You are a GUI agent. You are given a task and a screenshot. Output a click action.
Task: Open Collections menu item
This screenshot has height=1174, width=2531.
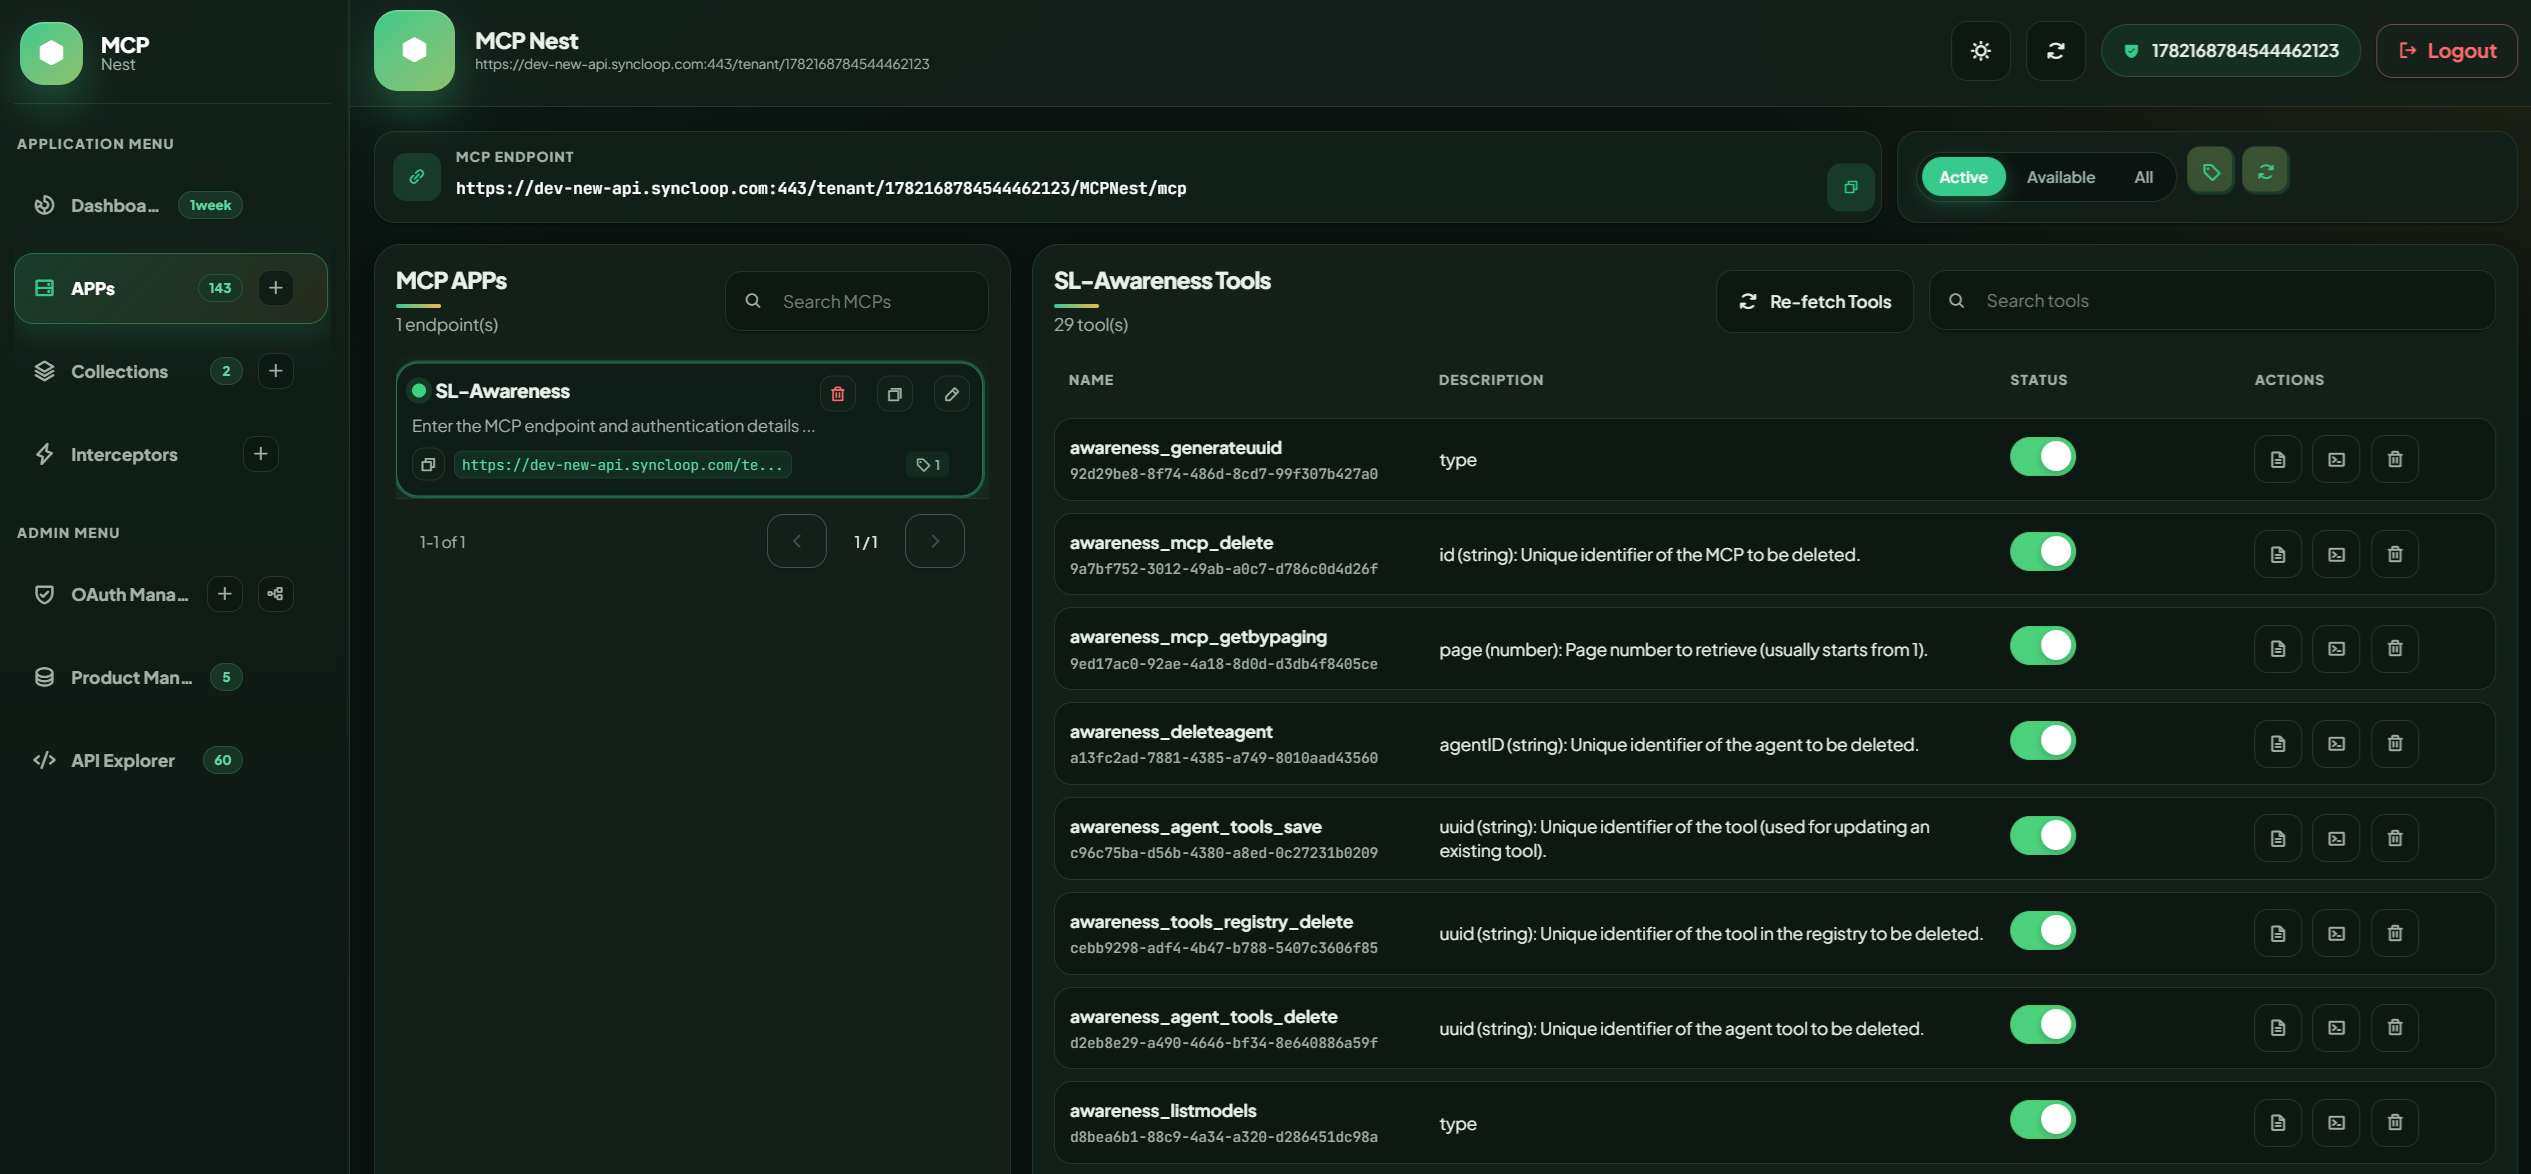119,371
